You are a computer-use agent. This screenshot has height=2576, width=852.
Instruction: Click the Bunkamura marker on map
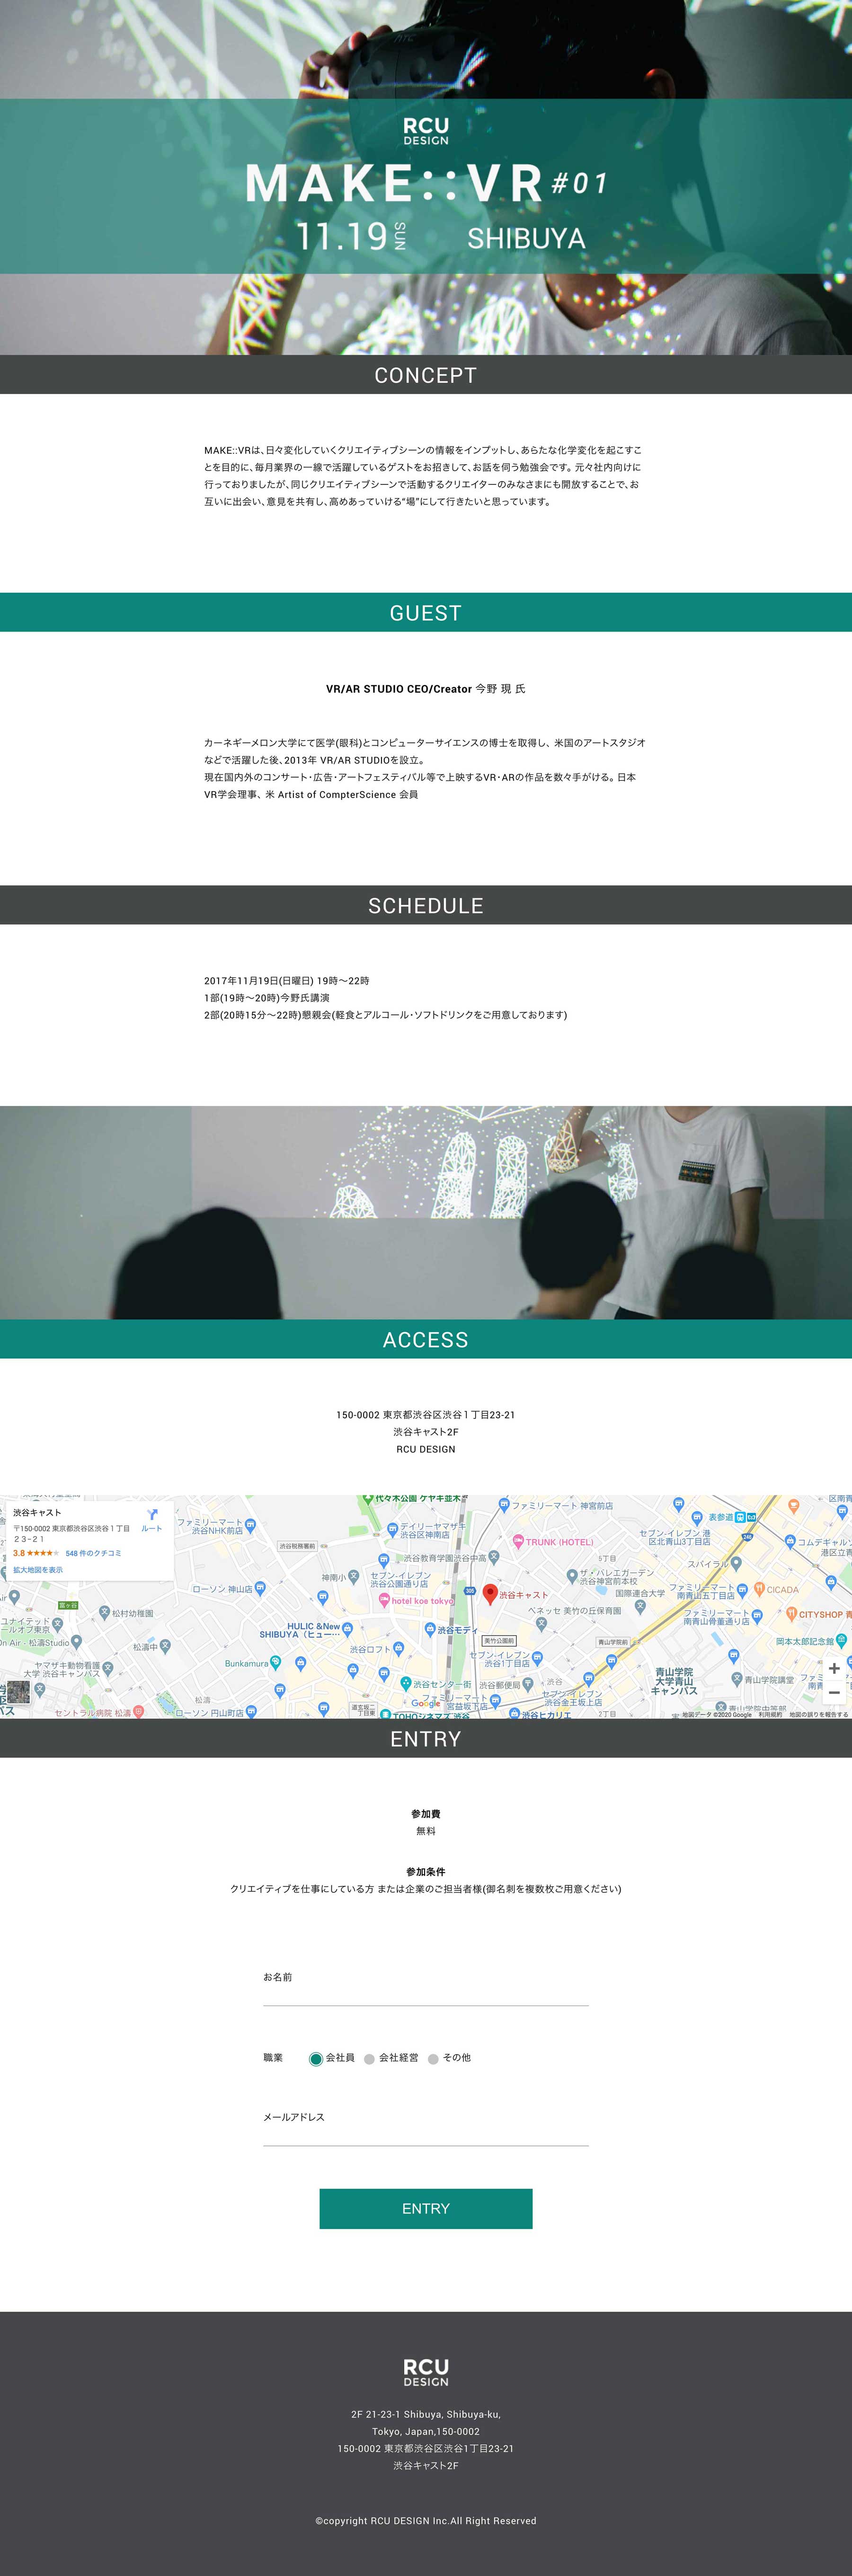point(276,1664)
